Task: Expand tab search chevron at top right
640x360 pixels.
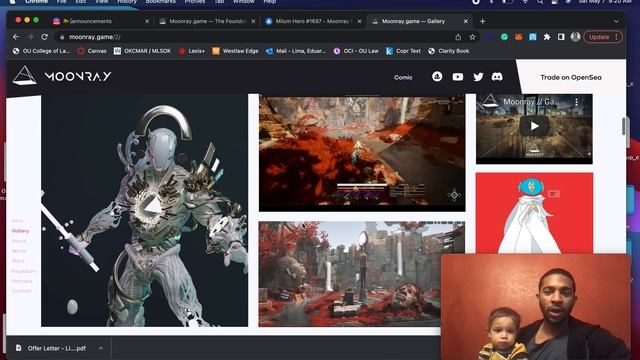Action: pyautogui.click(x=616, y=21)
